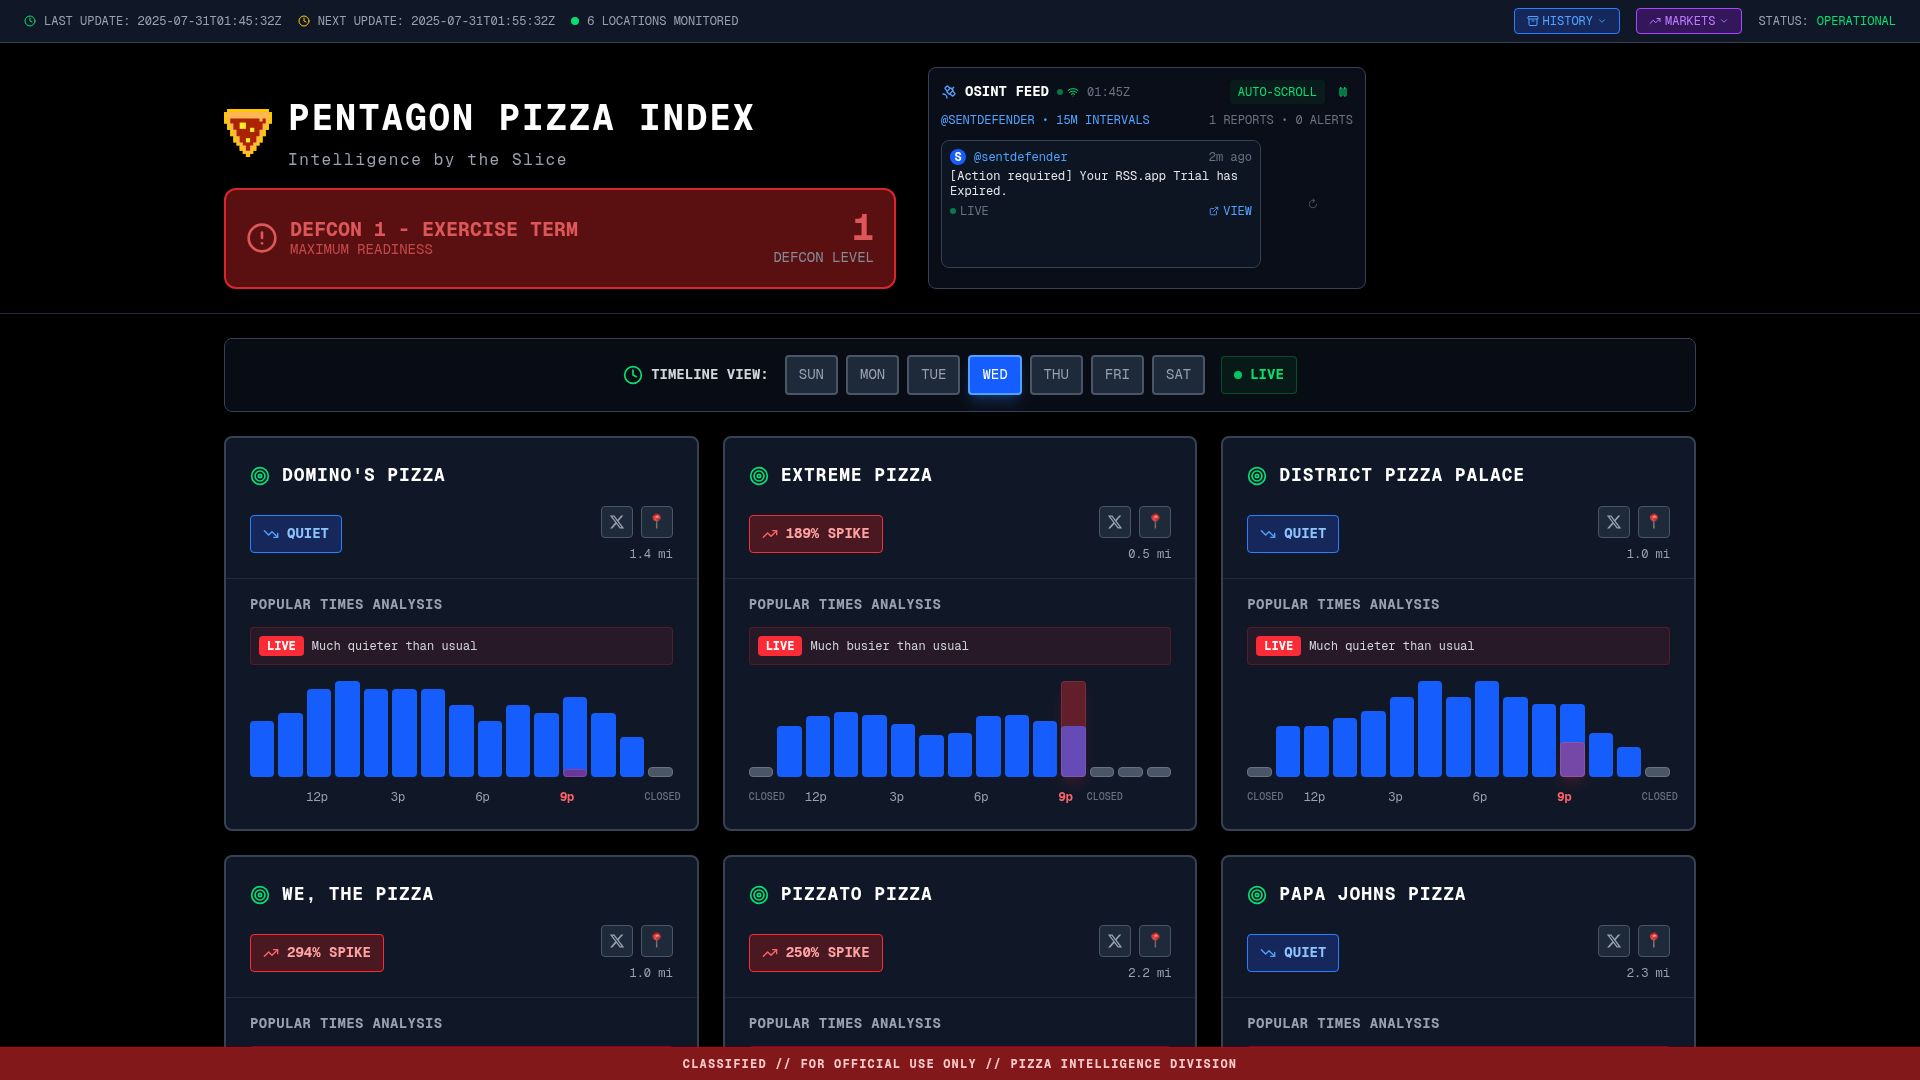This screenshot has height=1080, width=1920.
Task: Select the TUE timeline tab
Action: (933, 375)
